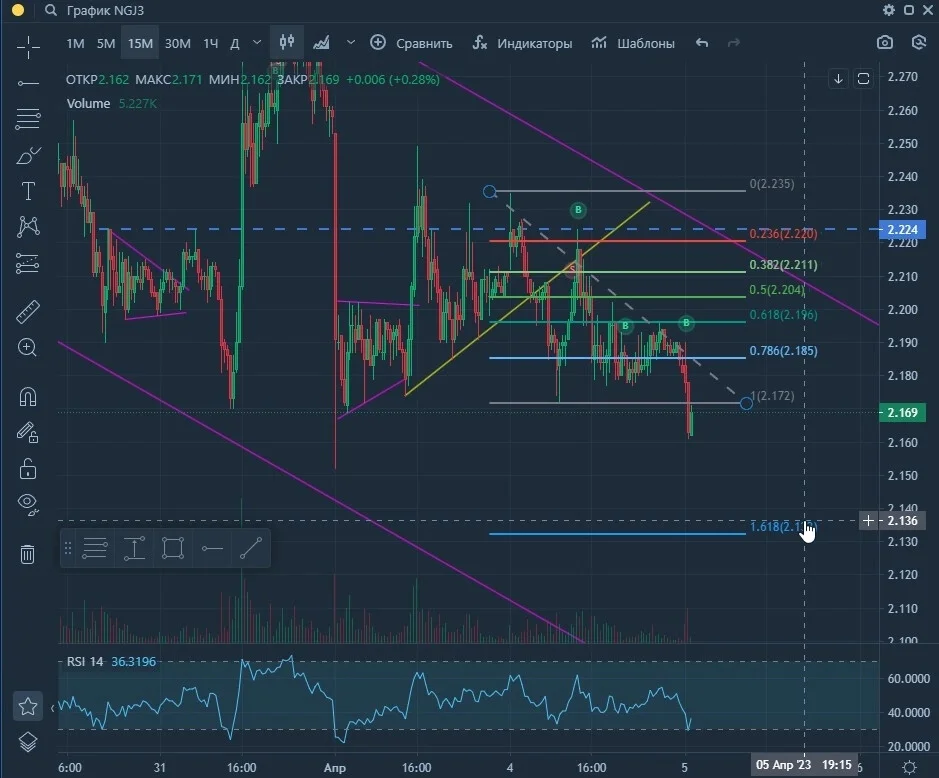Switch to 1M timeframe
Viewport: 939px width, 778px height.
[75, 43]
